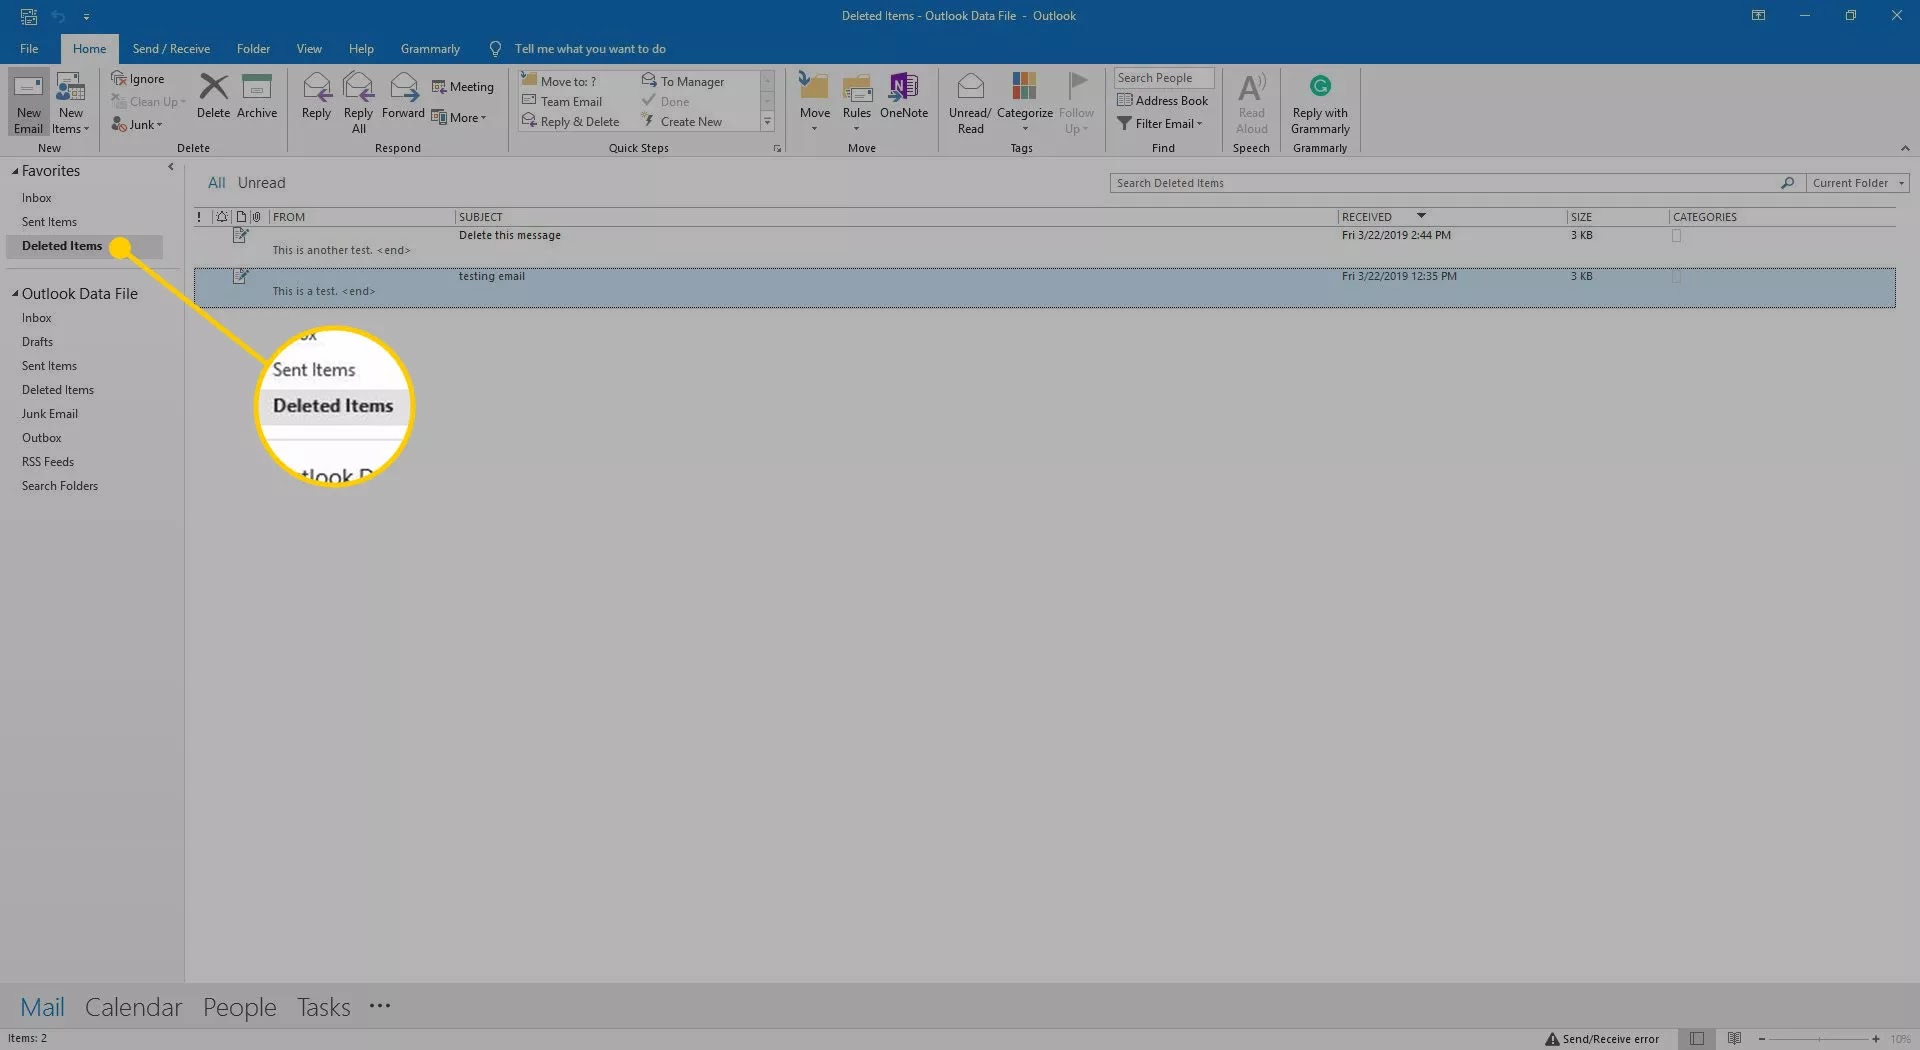1920x1050 pixels.
Task: Toggle category box for Delete this message
Action: coord(1676,236)
